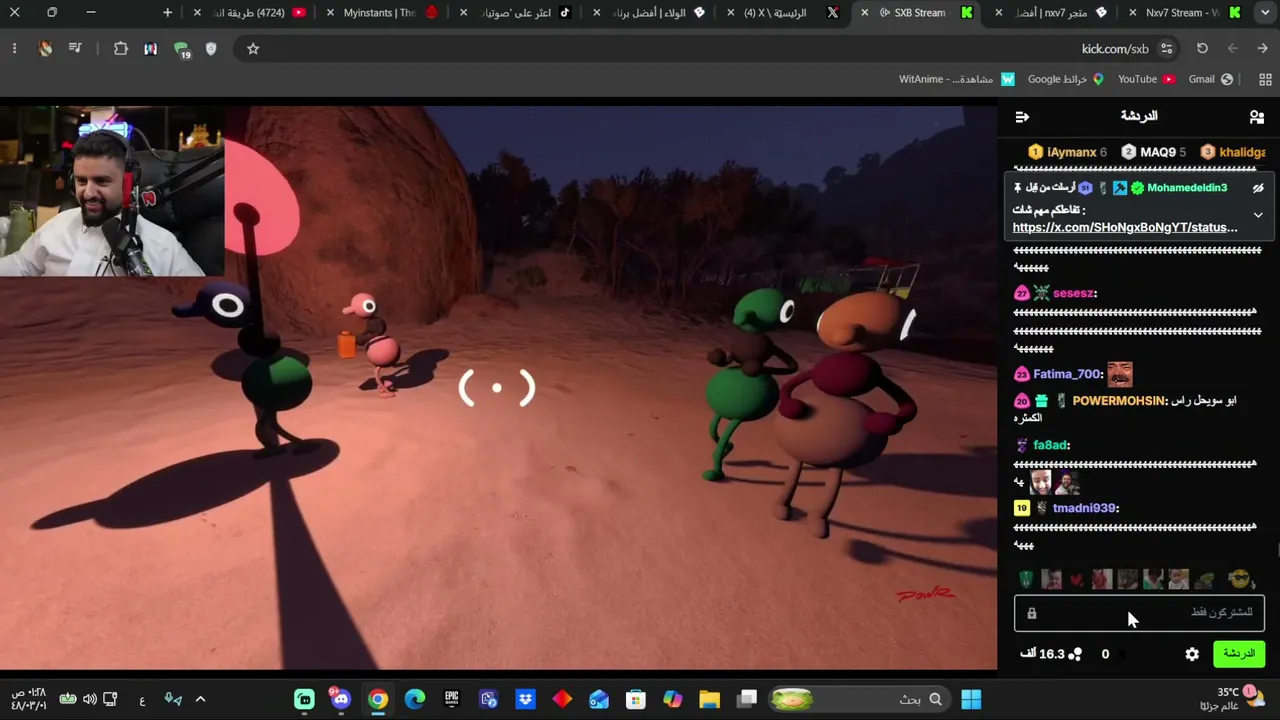Viewport: 1280px width, 720px height.
Task: Go forward one page
Action: tap(1232, 49)
